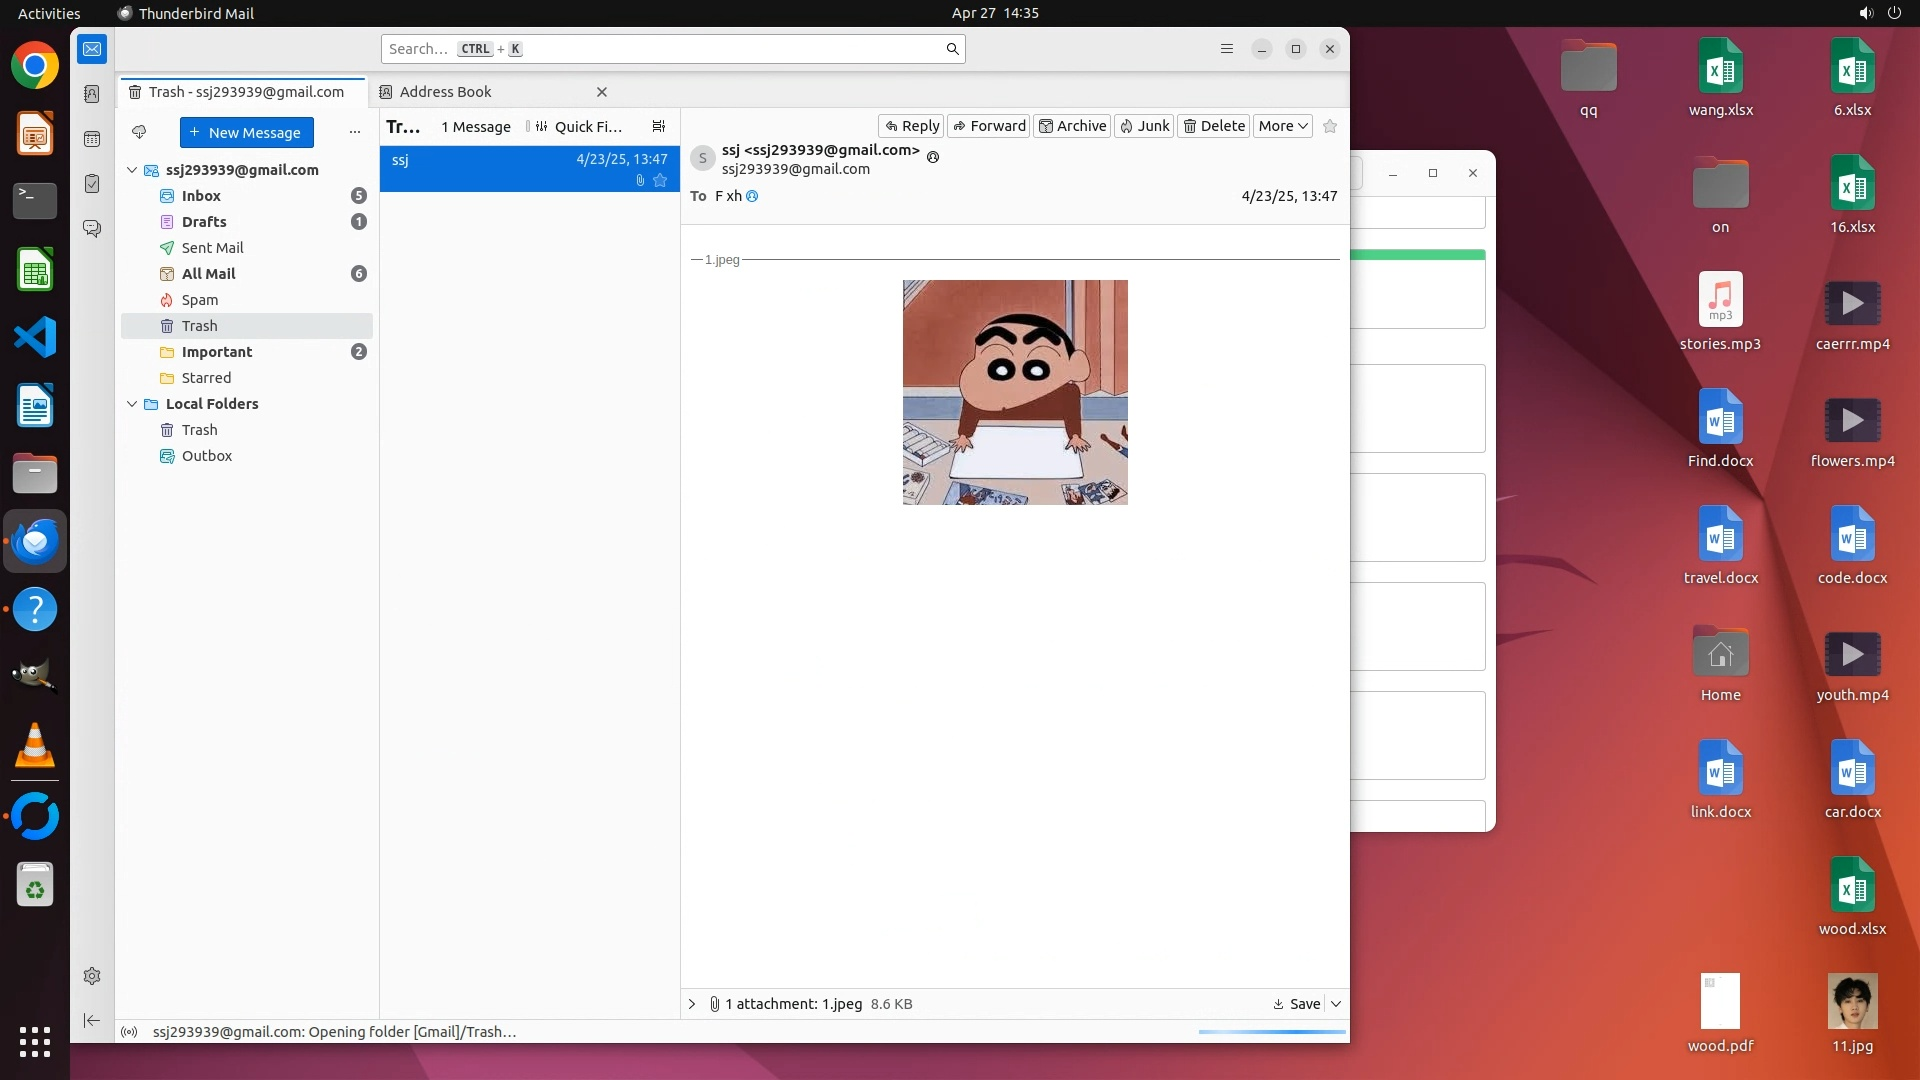Switch to the Address Book tab
1920x1080 pixels.
[446, 92]
